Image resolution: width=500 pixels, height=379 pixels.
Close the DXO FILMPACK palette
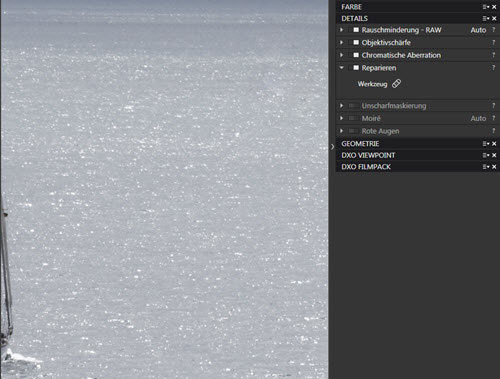click(x=494, y=167)
